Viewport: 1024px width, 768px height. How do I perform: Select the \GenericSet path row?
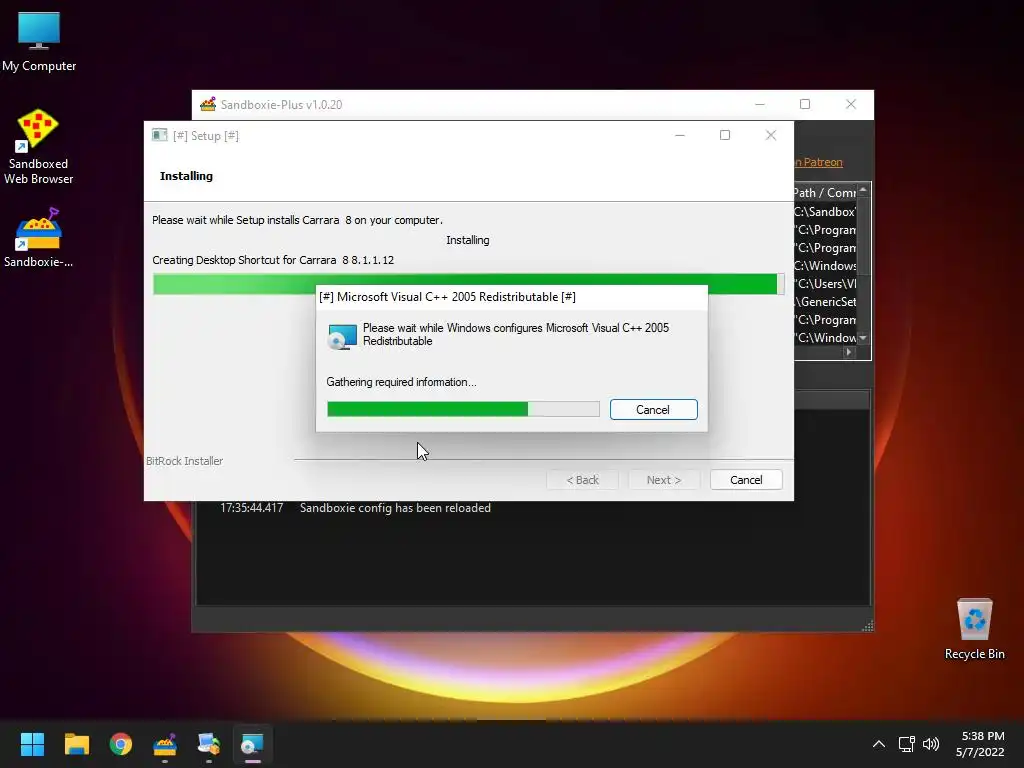click(x=825, y=302)
